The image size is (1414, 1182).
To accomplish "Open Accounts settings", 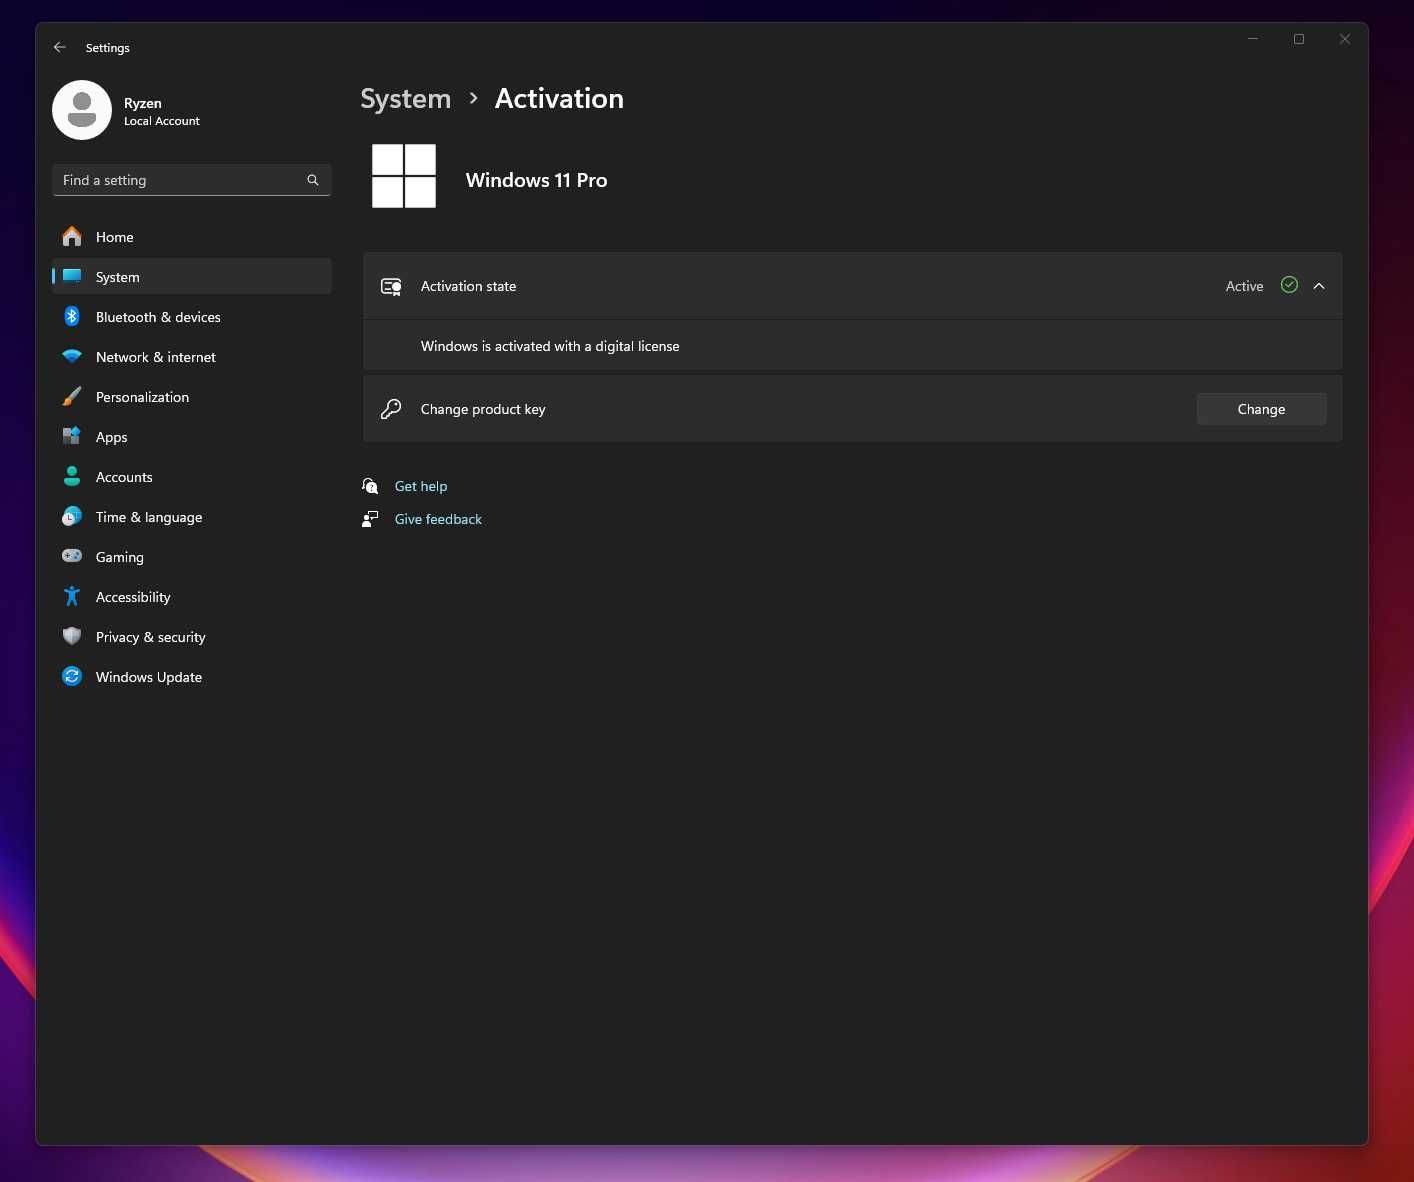I will pos(191,477).
